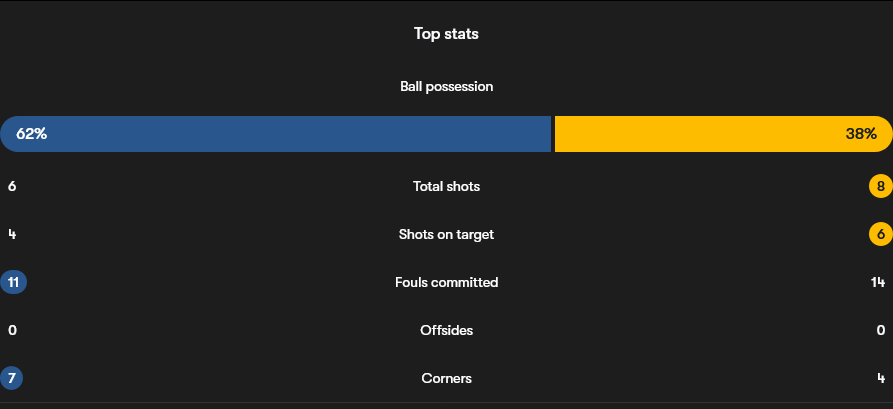Screen dimensions: 893x409
Task: Click the yellow total shots badge showing 8
Action: (881, 186)
